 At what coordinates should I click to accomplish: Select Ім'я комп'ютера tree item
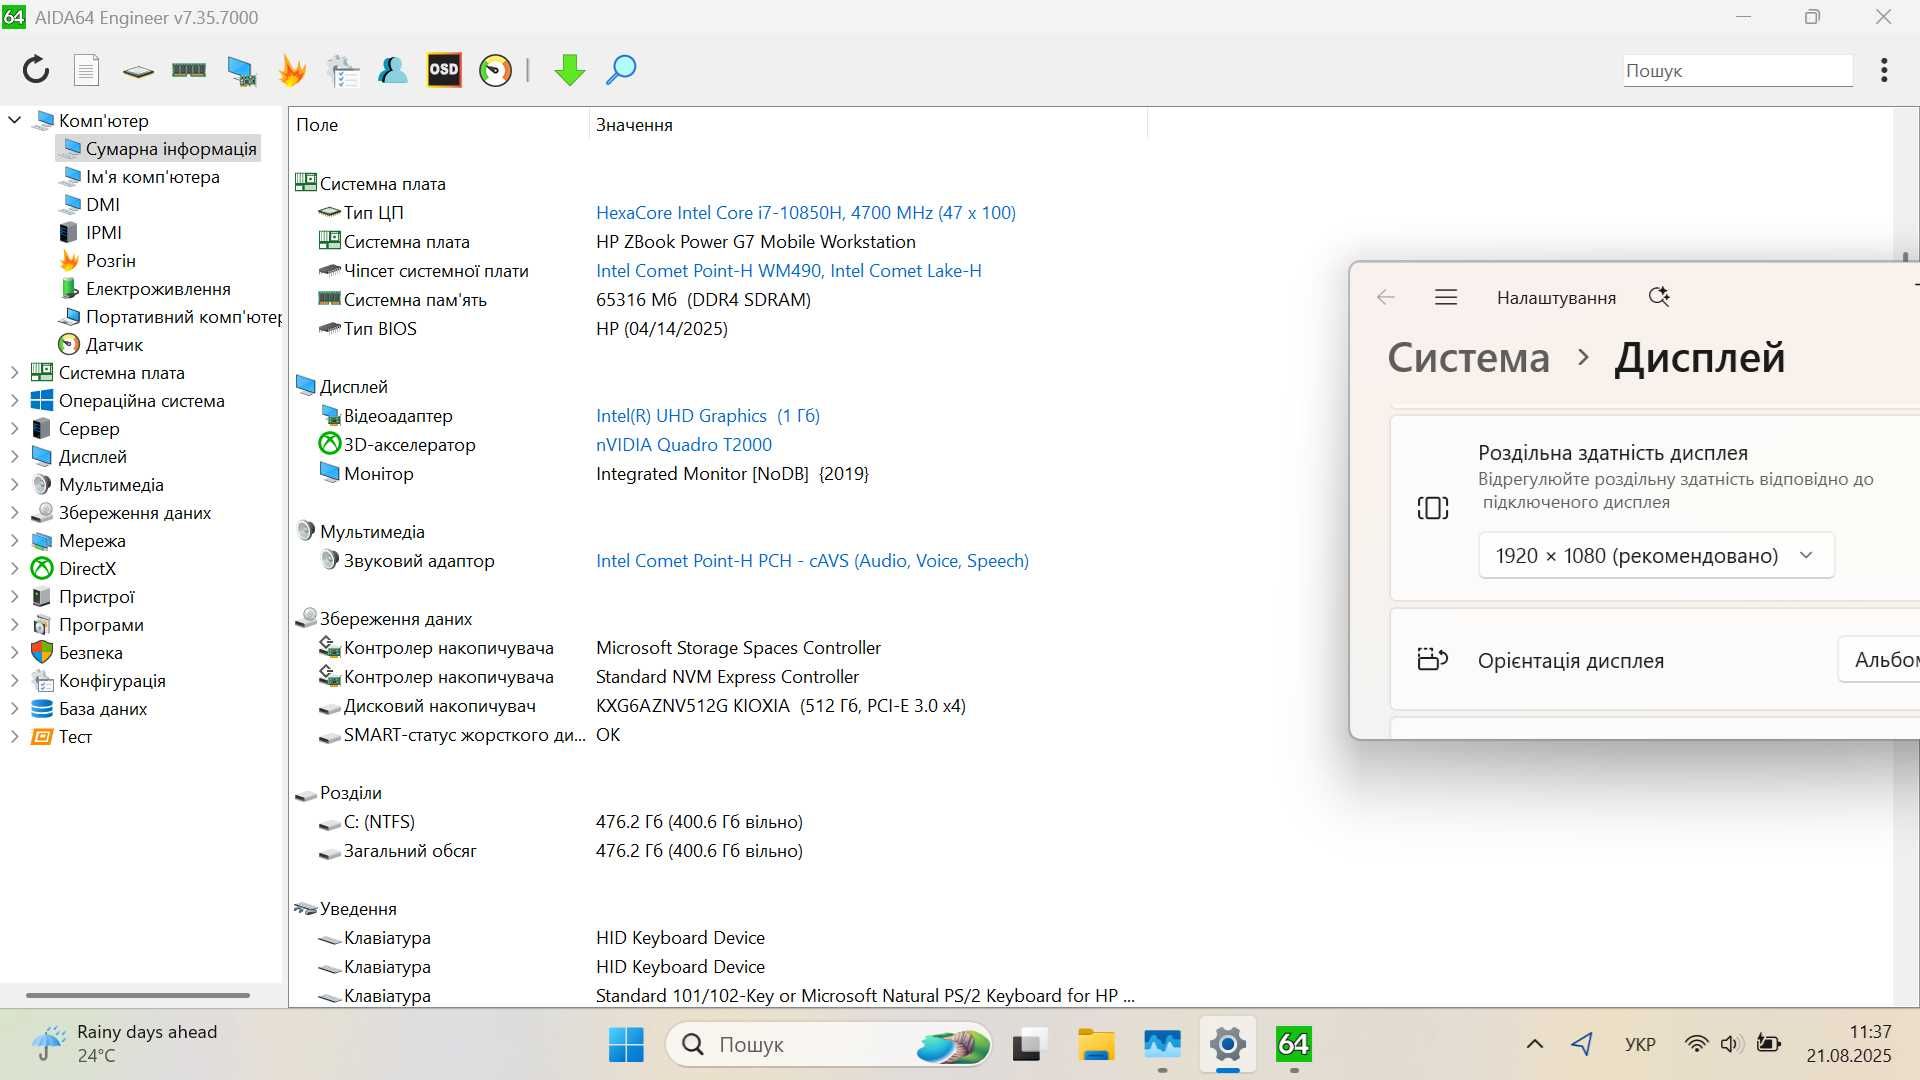coord(152,176)
